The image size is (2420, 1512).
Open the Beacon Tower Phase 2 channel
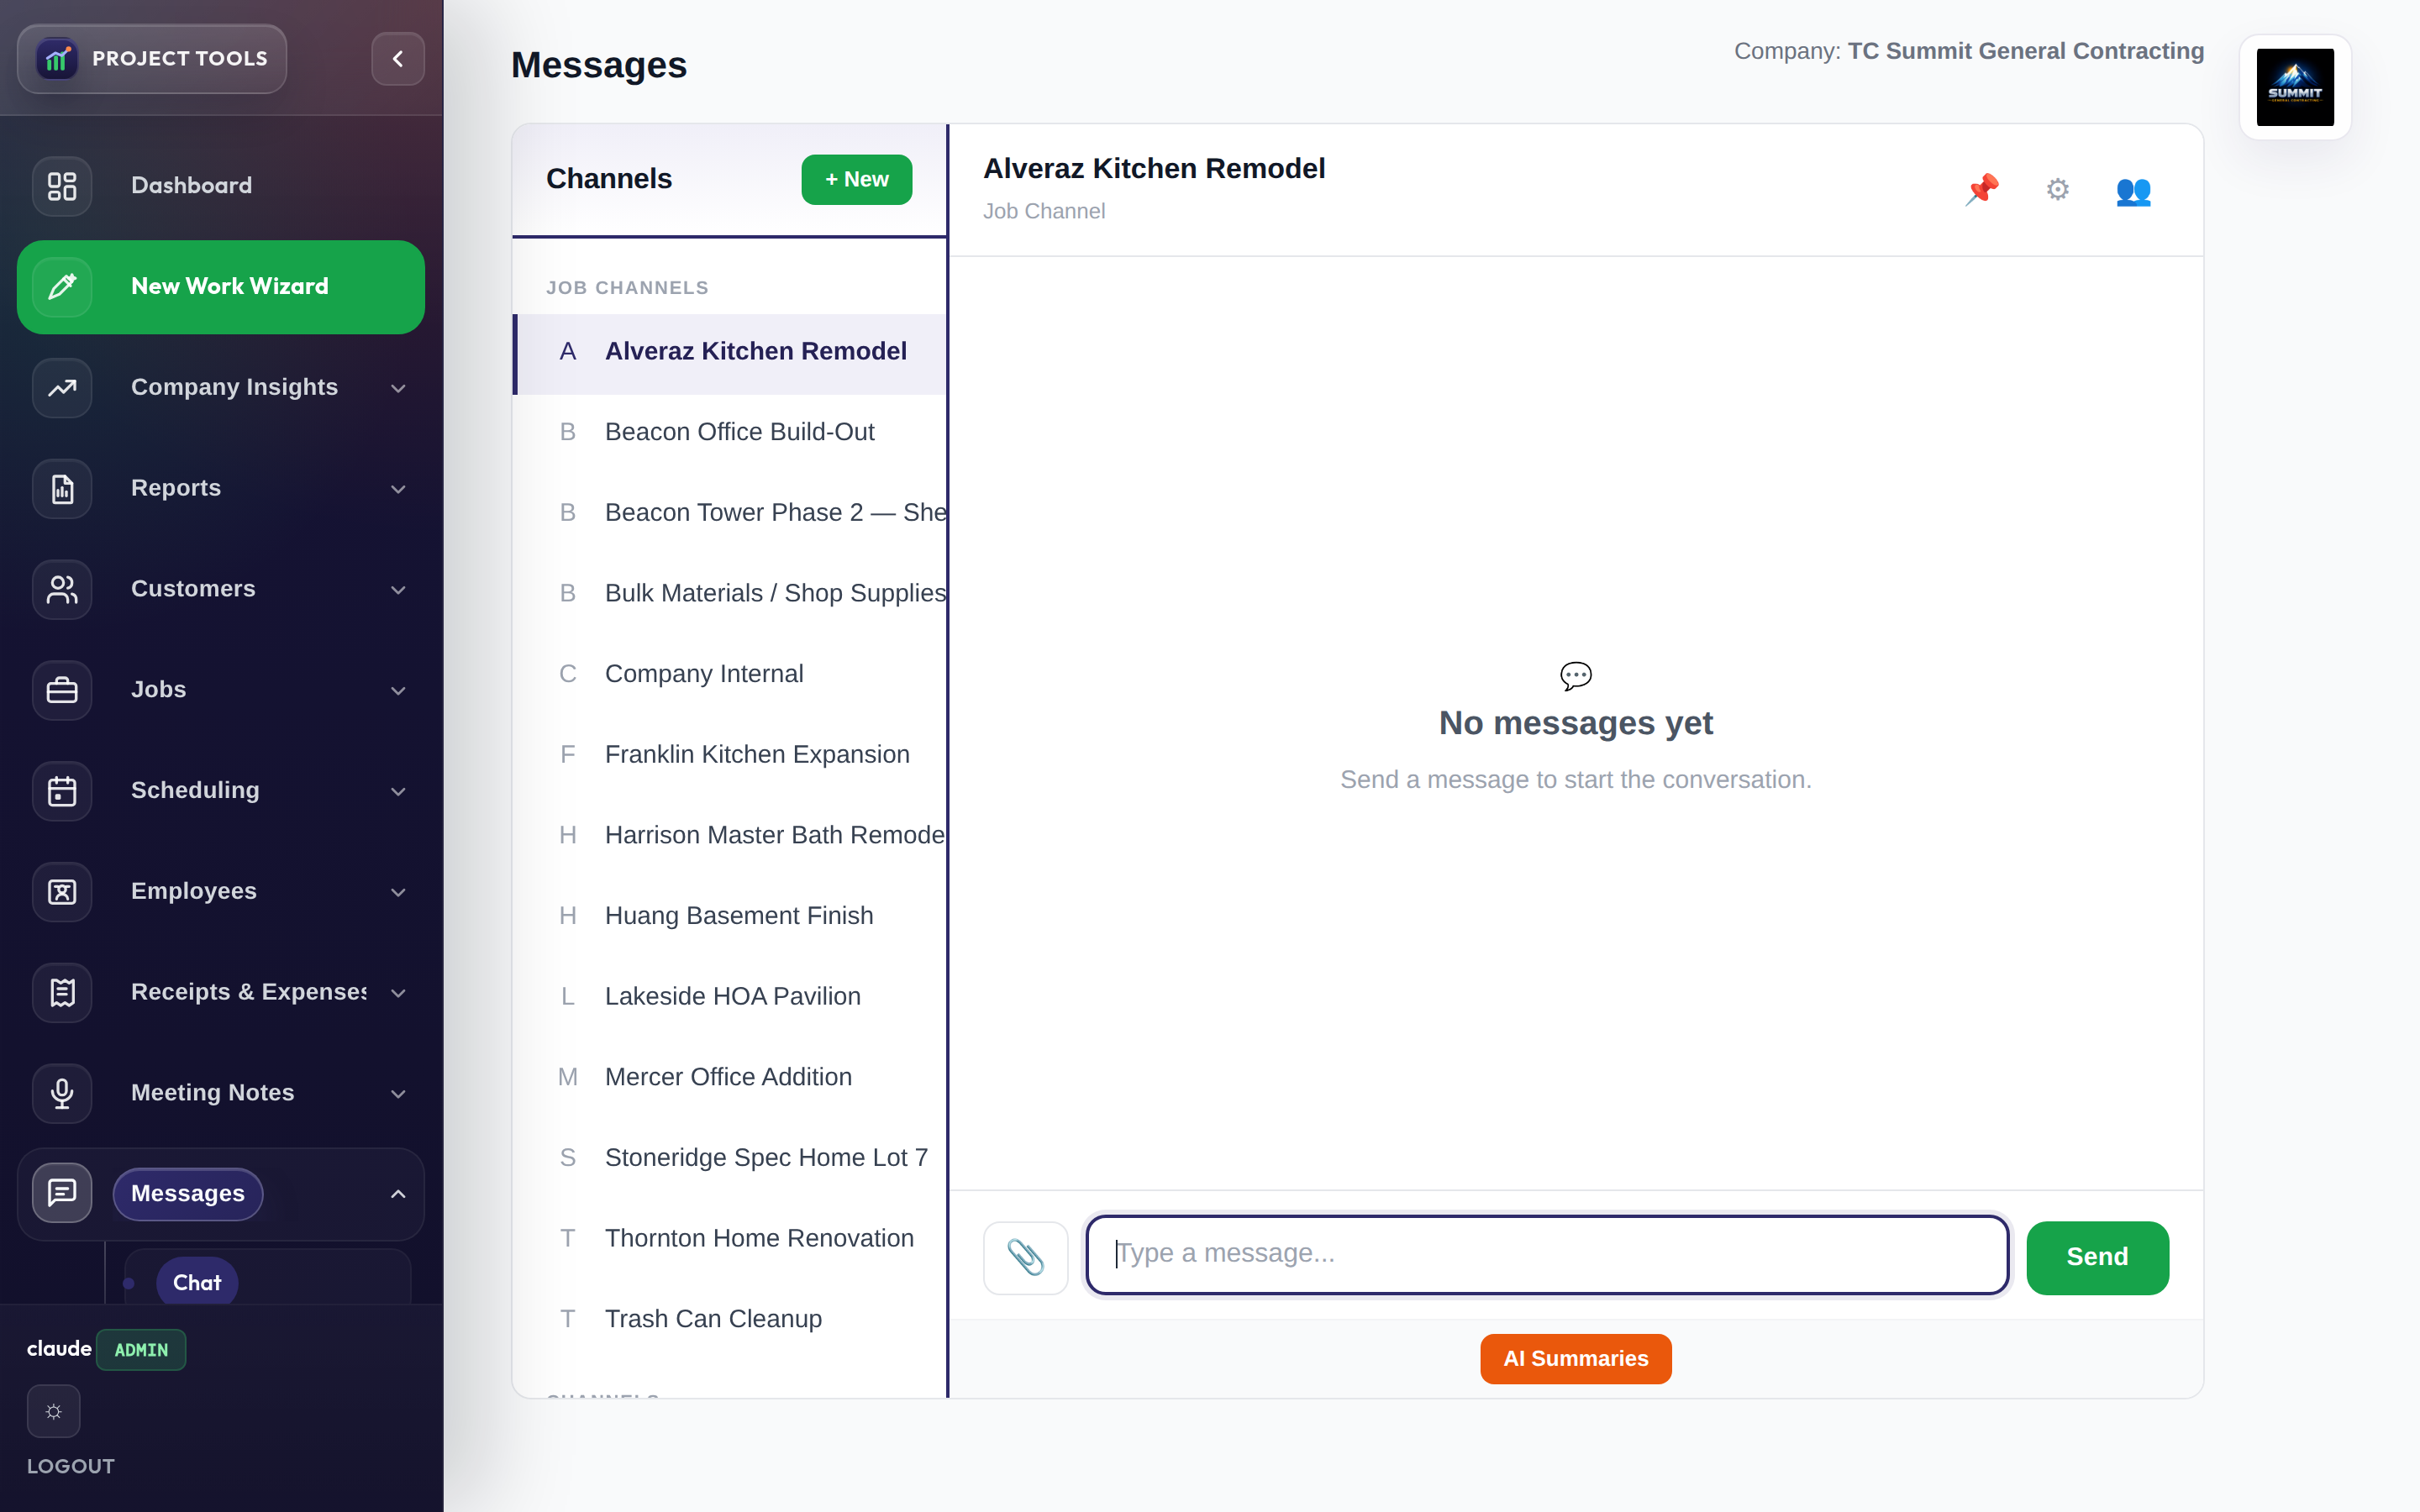click(730, 513)
